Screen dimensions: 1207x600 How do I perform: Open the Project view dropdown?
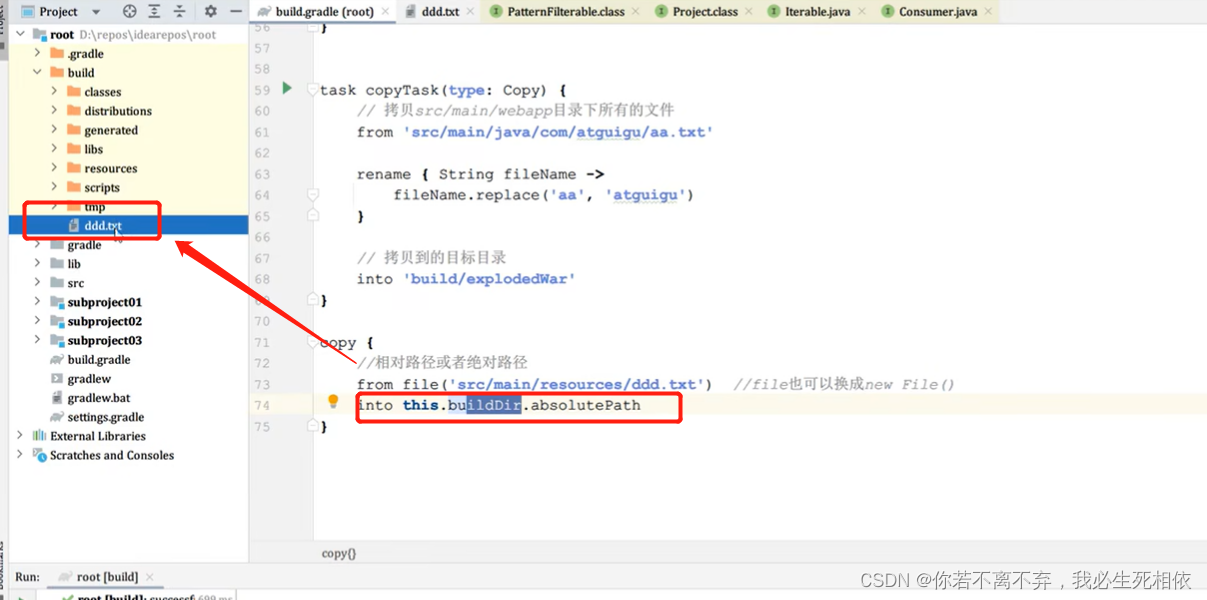click(96, 12)
